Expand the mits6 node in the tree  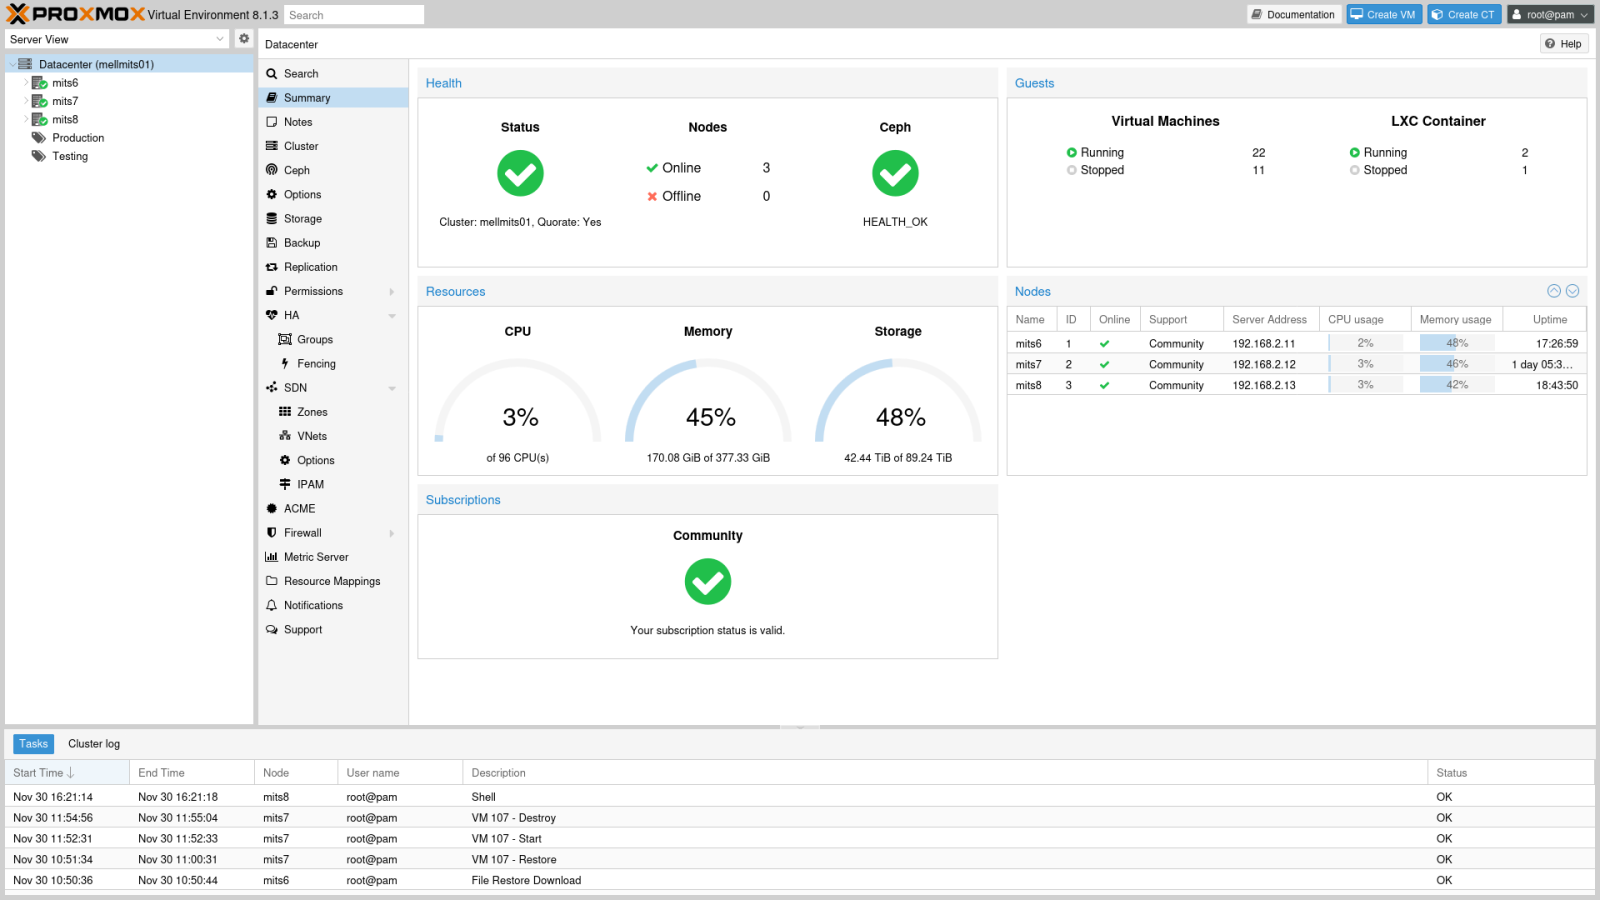(26, 82)
